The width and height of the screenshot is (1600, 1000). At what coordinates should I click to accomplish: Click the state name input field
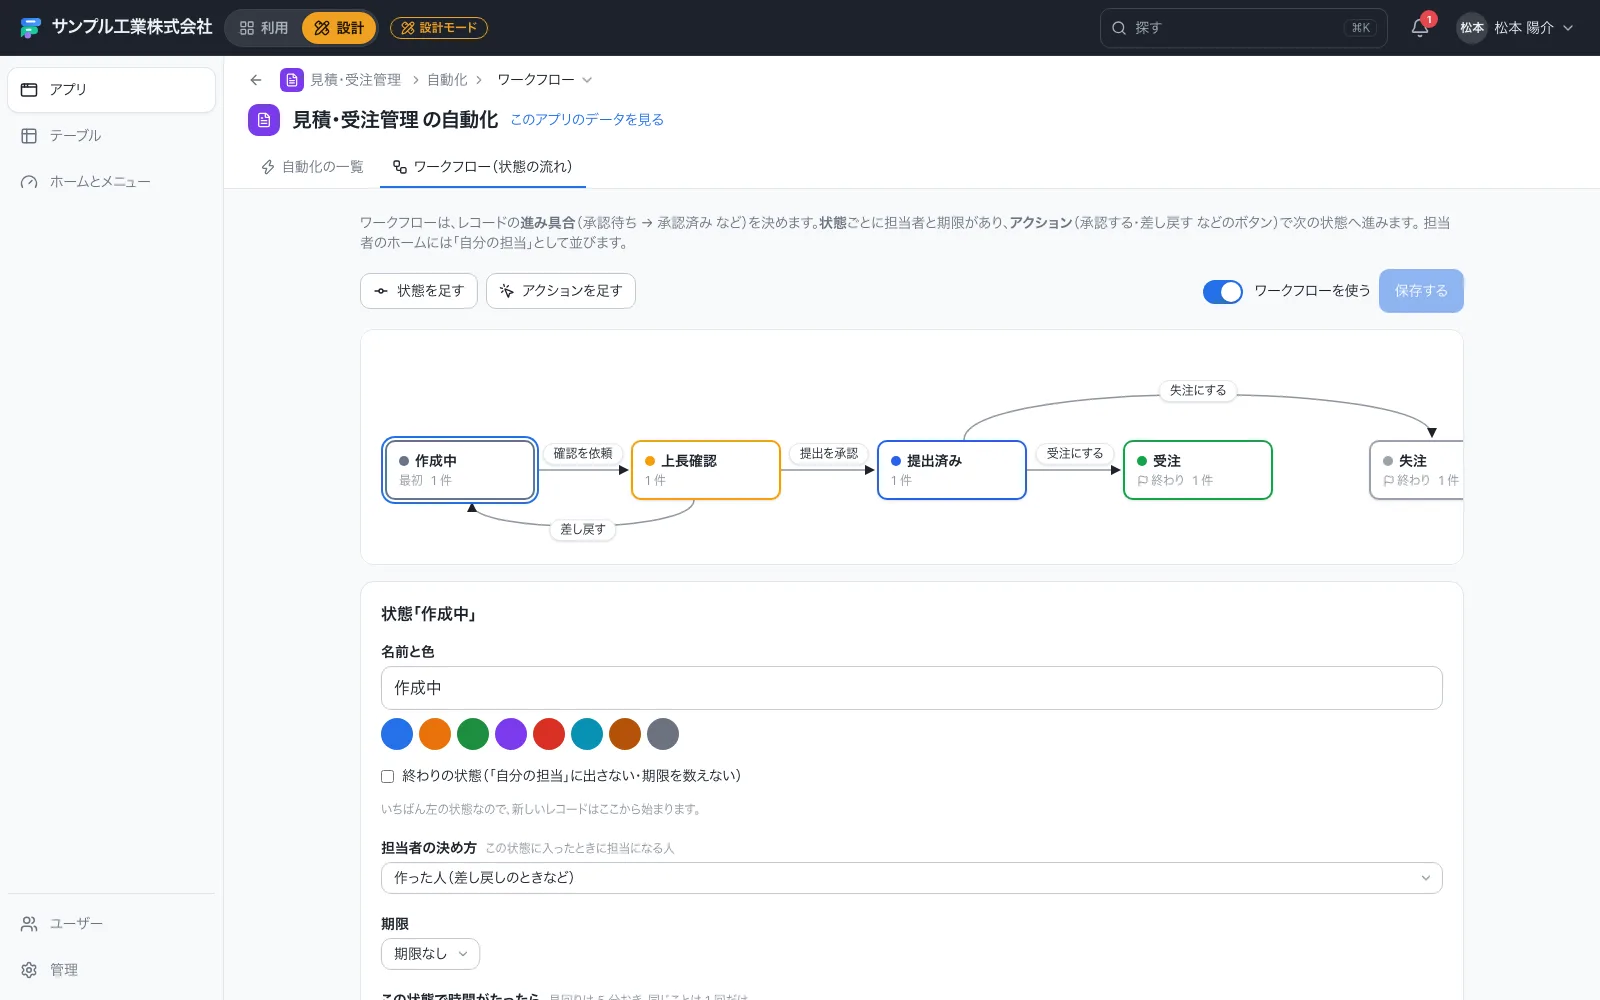912,688
